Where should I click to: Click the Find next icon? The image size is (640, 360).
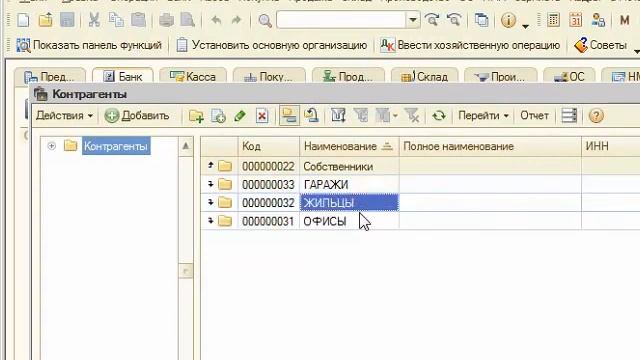[x=432, y=20]
